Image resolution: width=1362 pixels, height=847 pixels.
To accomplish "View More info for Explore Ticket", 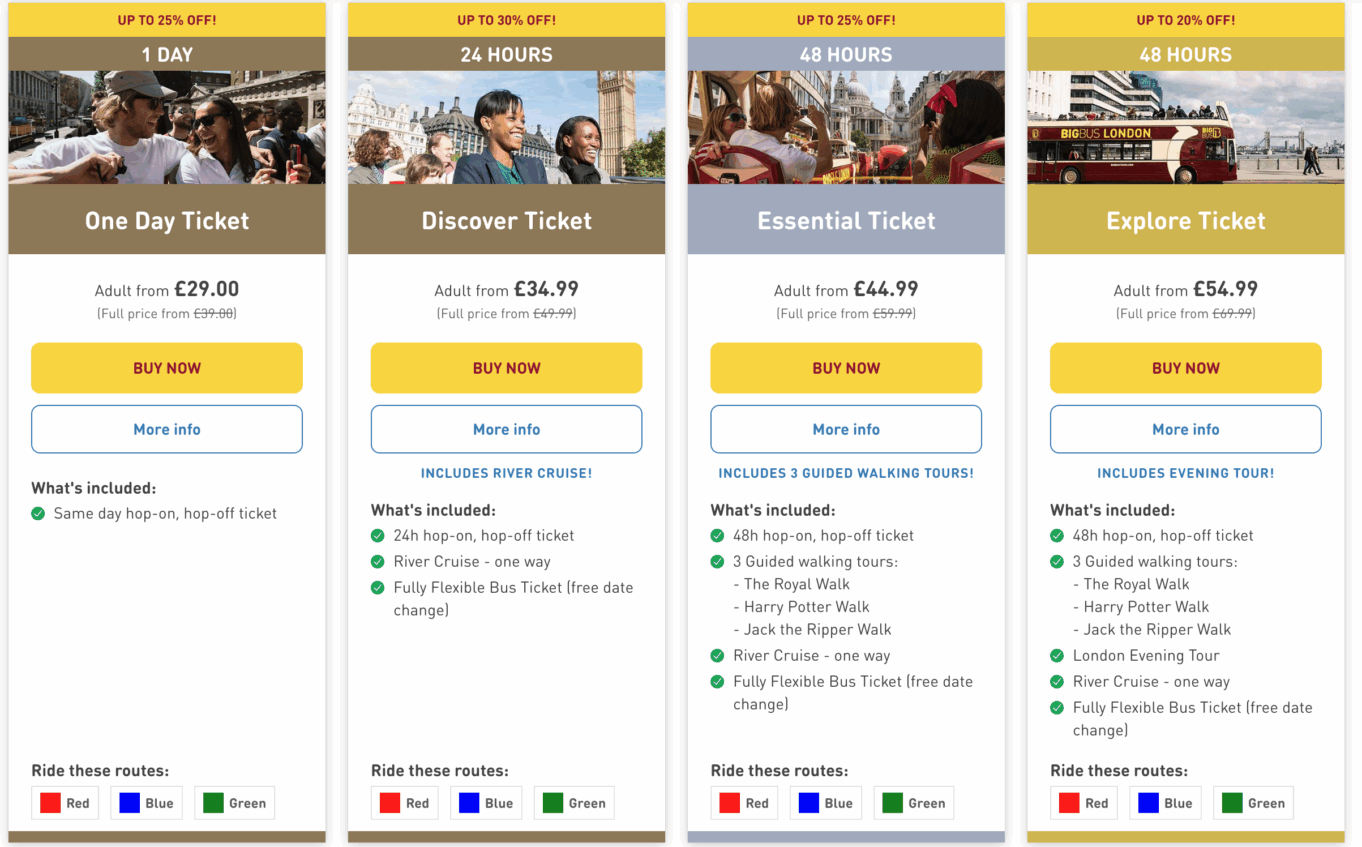I will 1185,429.
